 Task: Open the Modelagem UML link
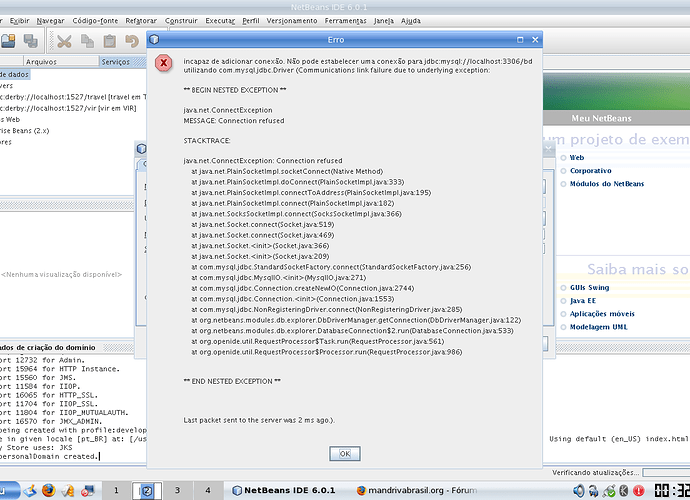(598, 327)
